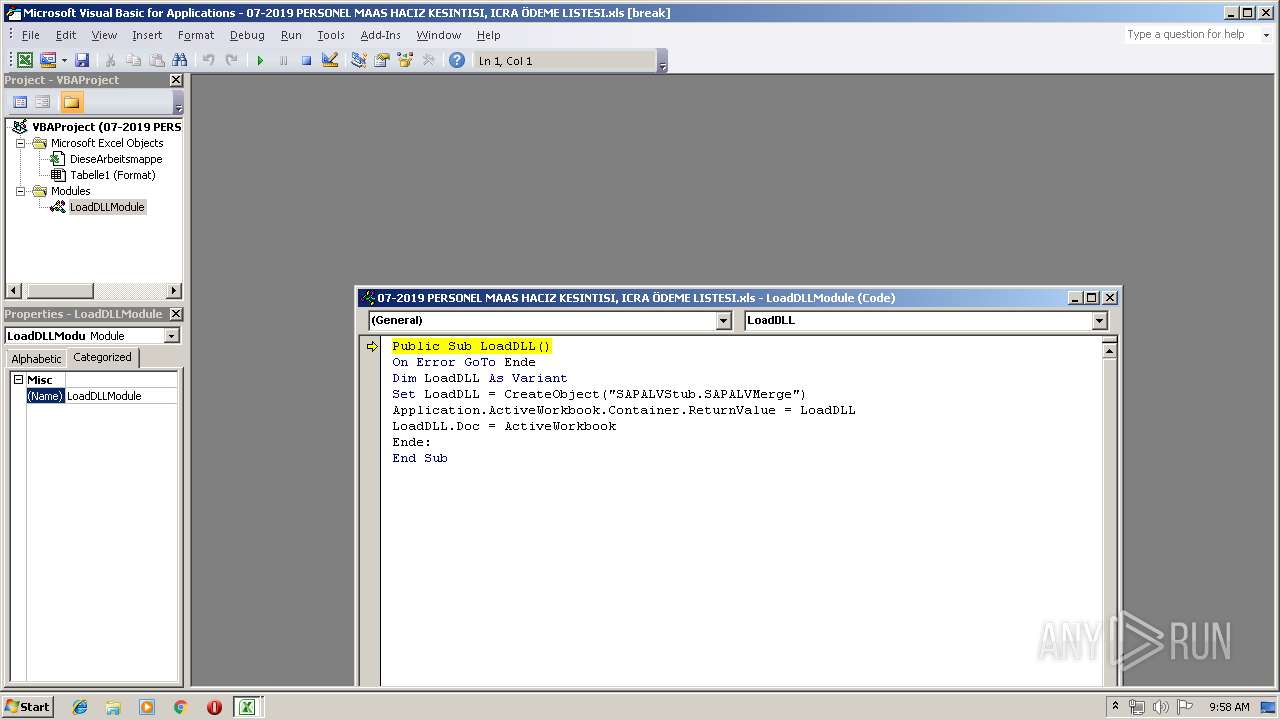
Task: Click View Code icon in Project panel
Action: pyautogui.click(x=20, y=102)
